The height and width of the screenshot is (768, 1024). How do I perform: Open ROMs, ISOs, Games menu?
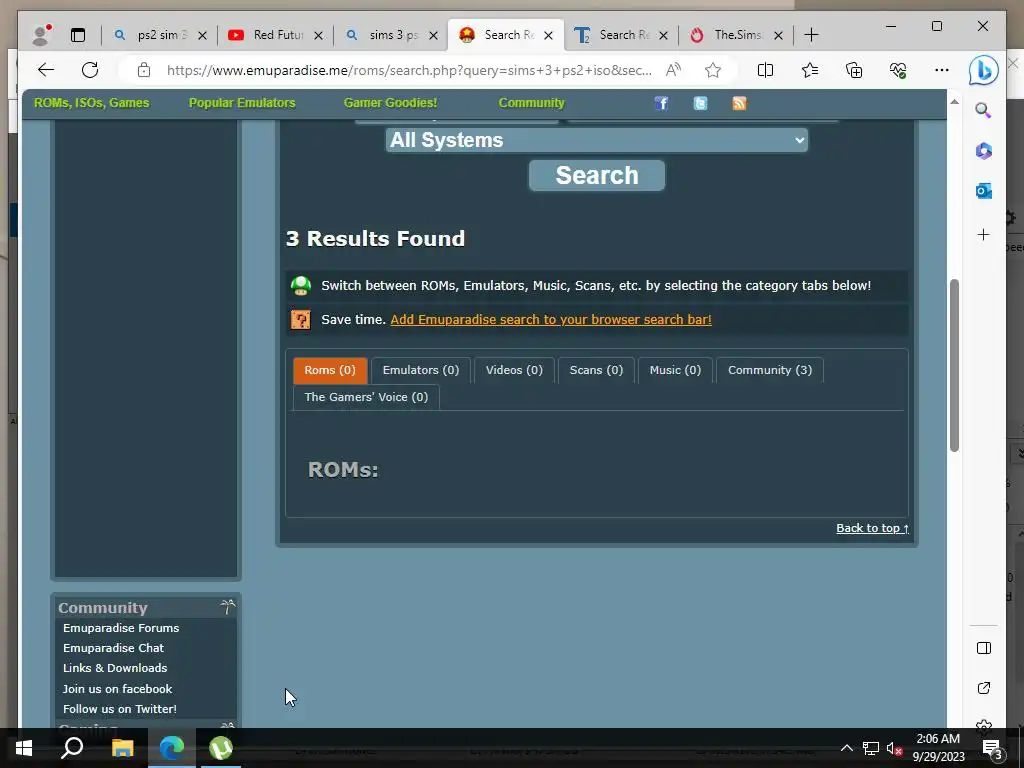(x=91, y=103)
